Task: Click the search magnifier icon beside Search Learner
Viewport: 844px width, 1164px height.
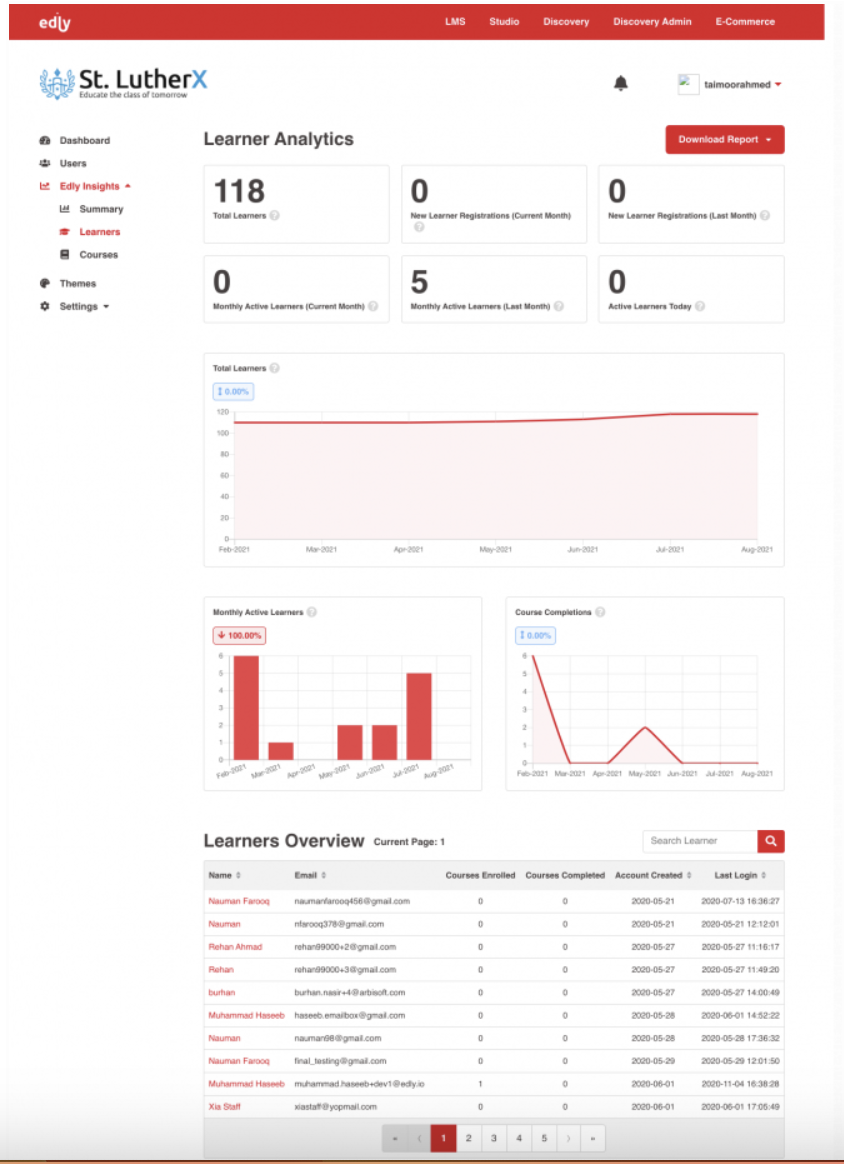Action: [771, 841]
